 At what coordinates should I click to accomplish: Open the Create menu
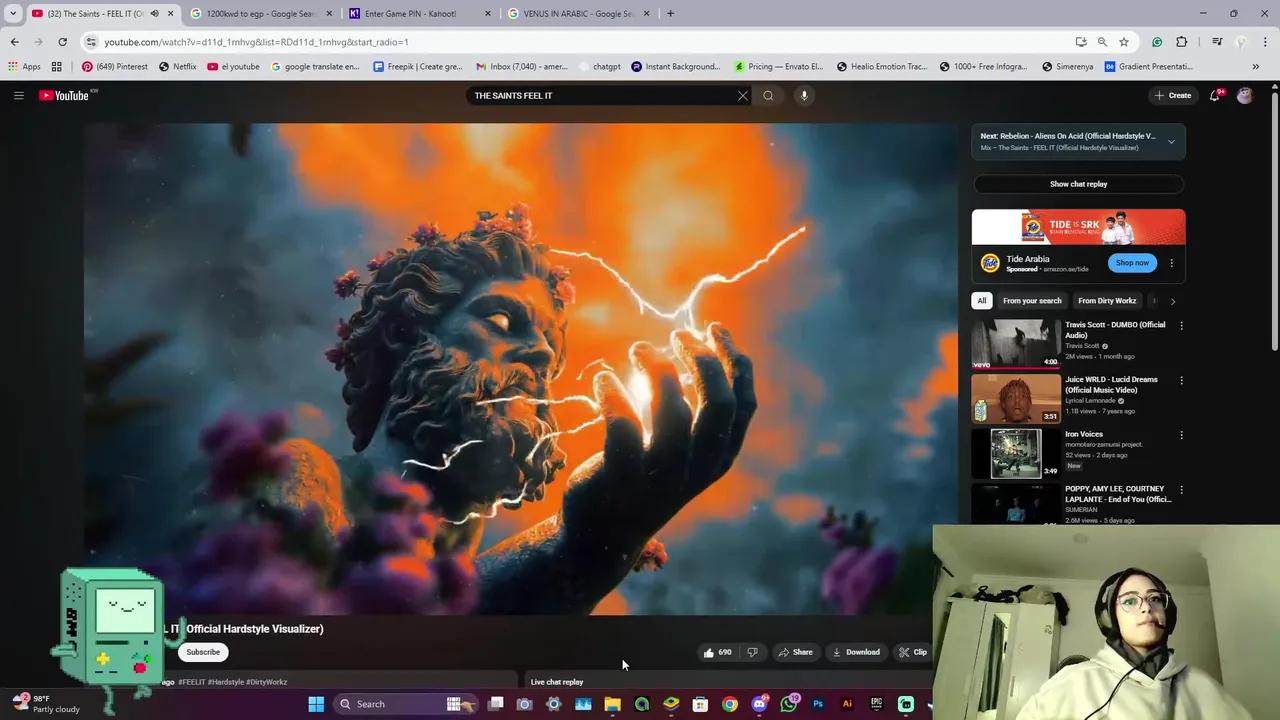(1173, 95)
